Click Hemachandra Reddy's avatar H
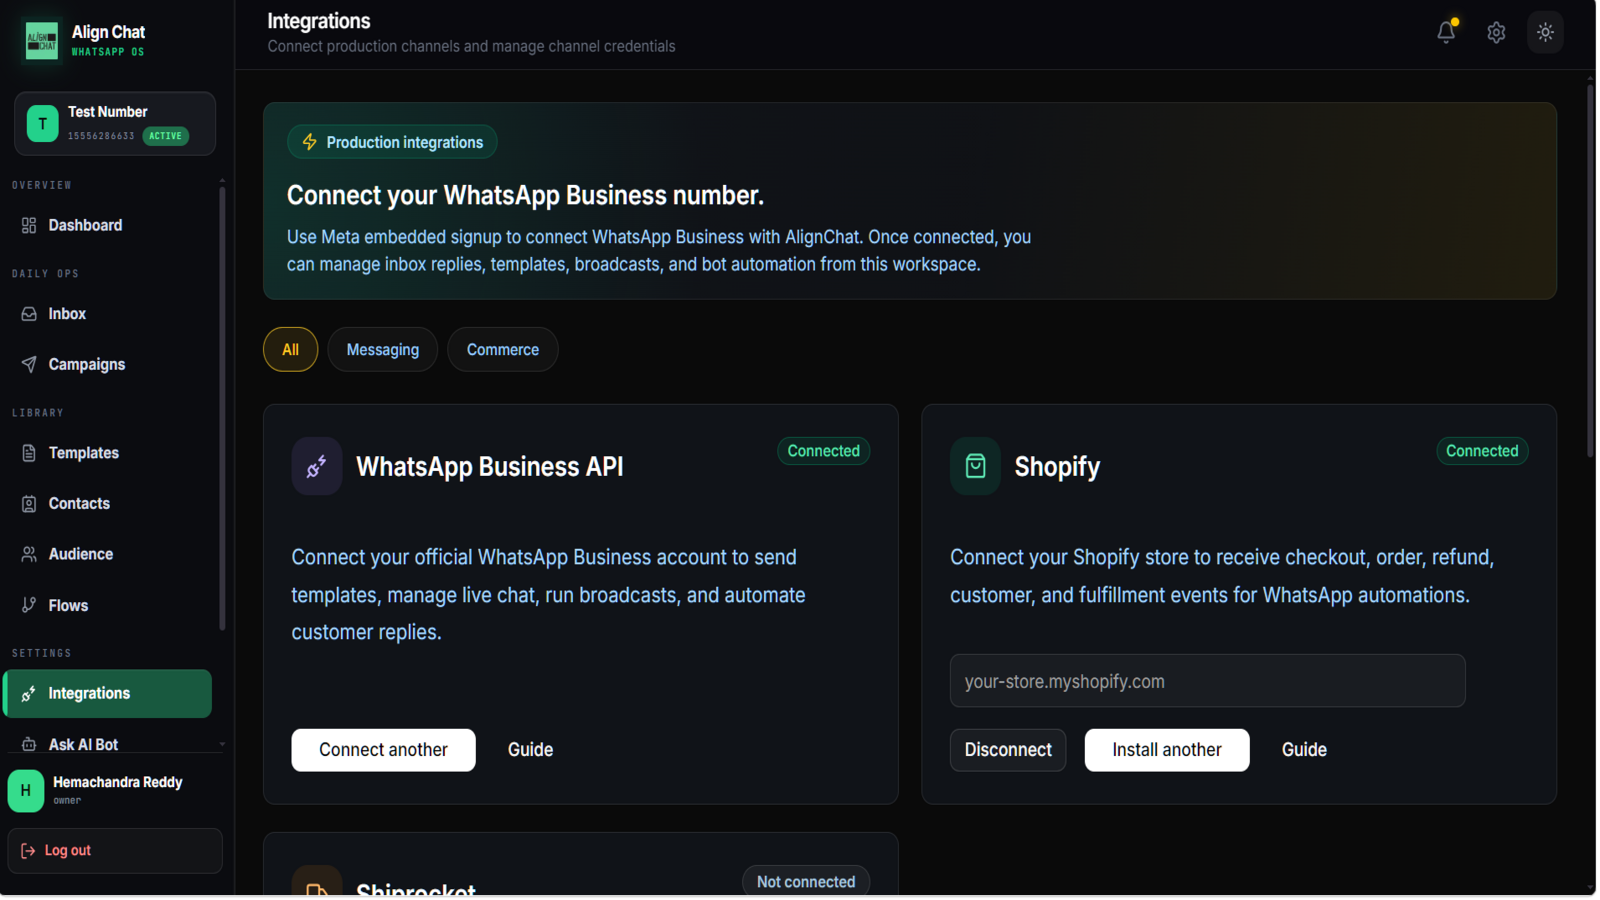Screen dimensions: 1600x900 click(26, 791)
